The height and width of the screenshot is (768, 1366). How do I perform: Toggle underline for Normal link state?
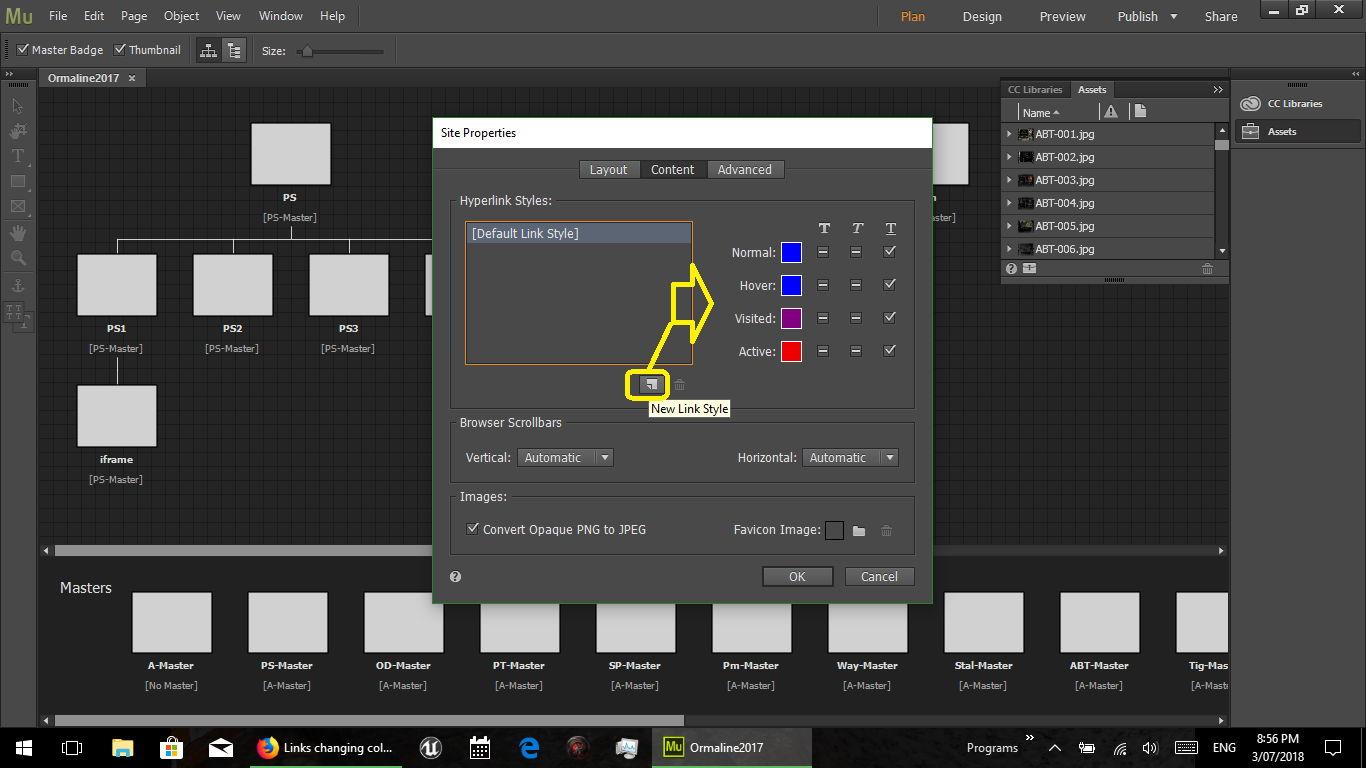(x=890, y=252)
